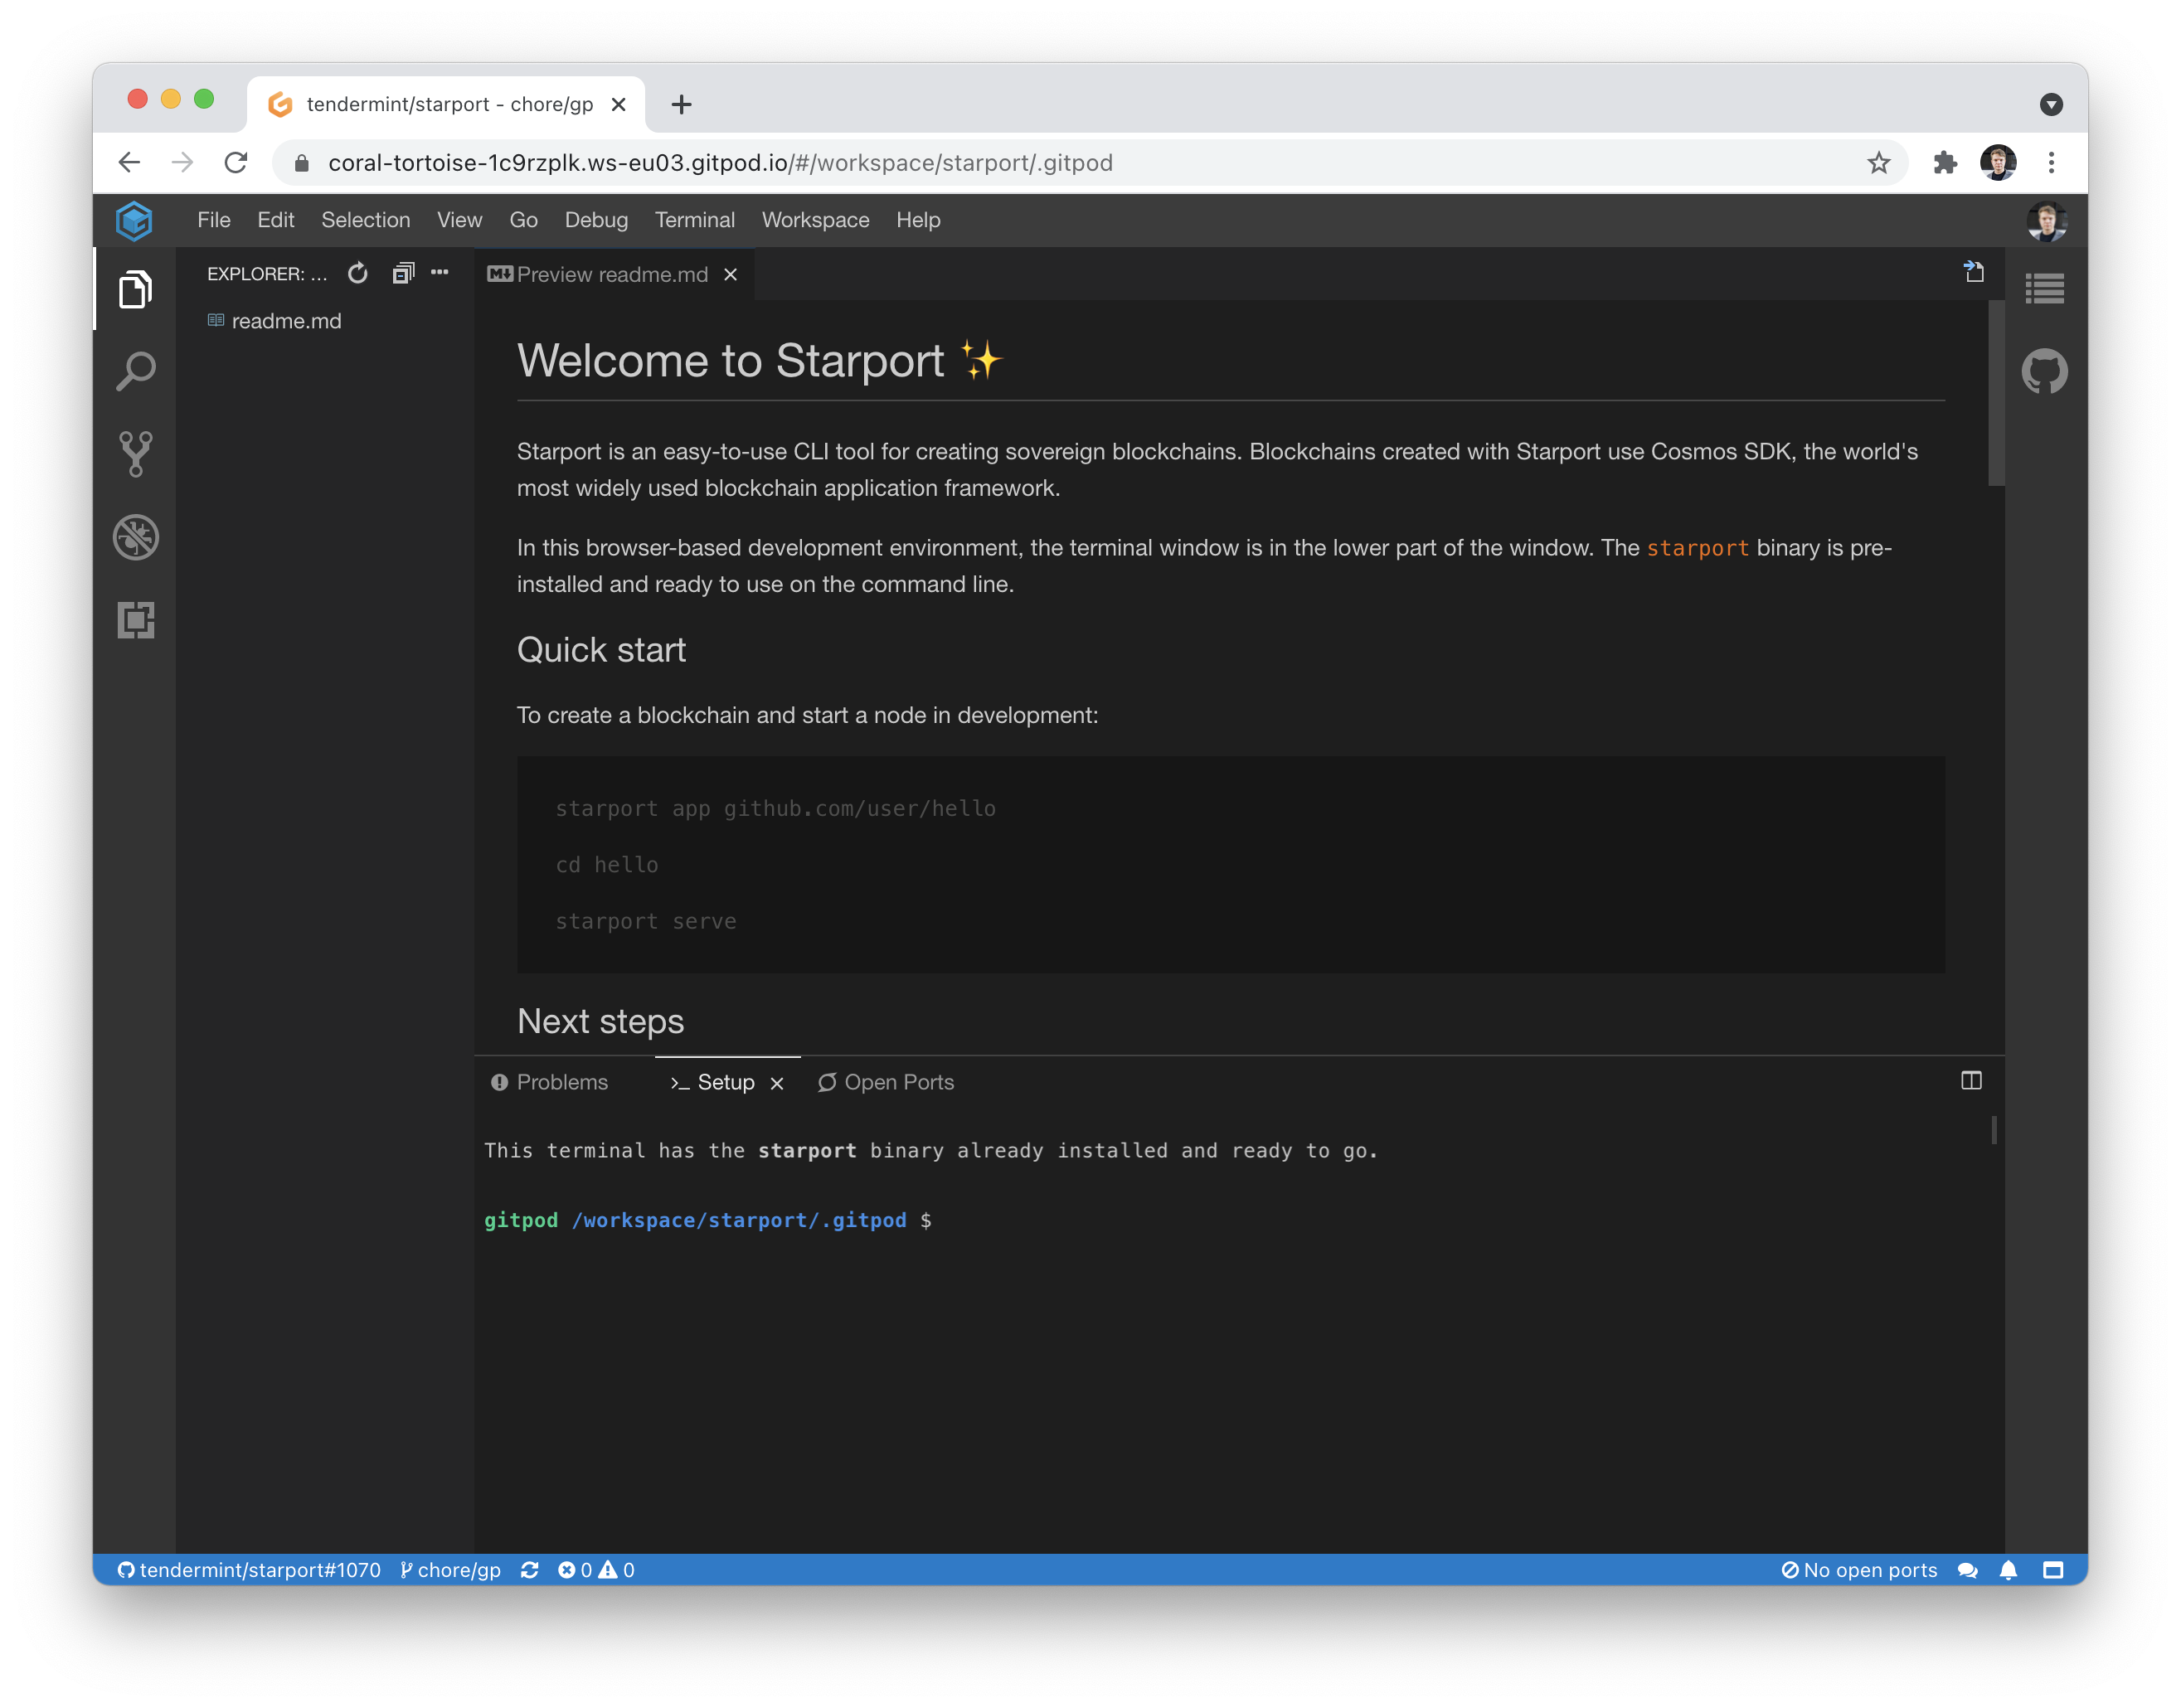Toggle the bottom panel from status bar
Viewport: 2181px width, 1708px height.
point(2052,1570)
